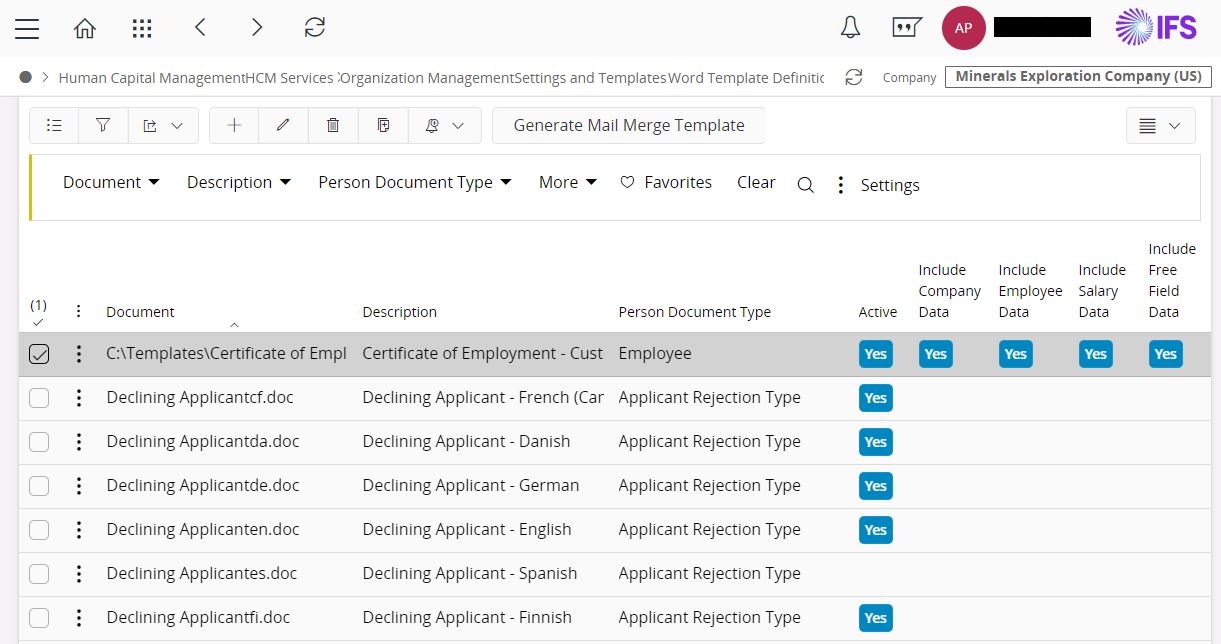
Task: Clear the applied search filters
Action: tap(756, 182)
